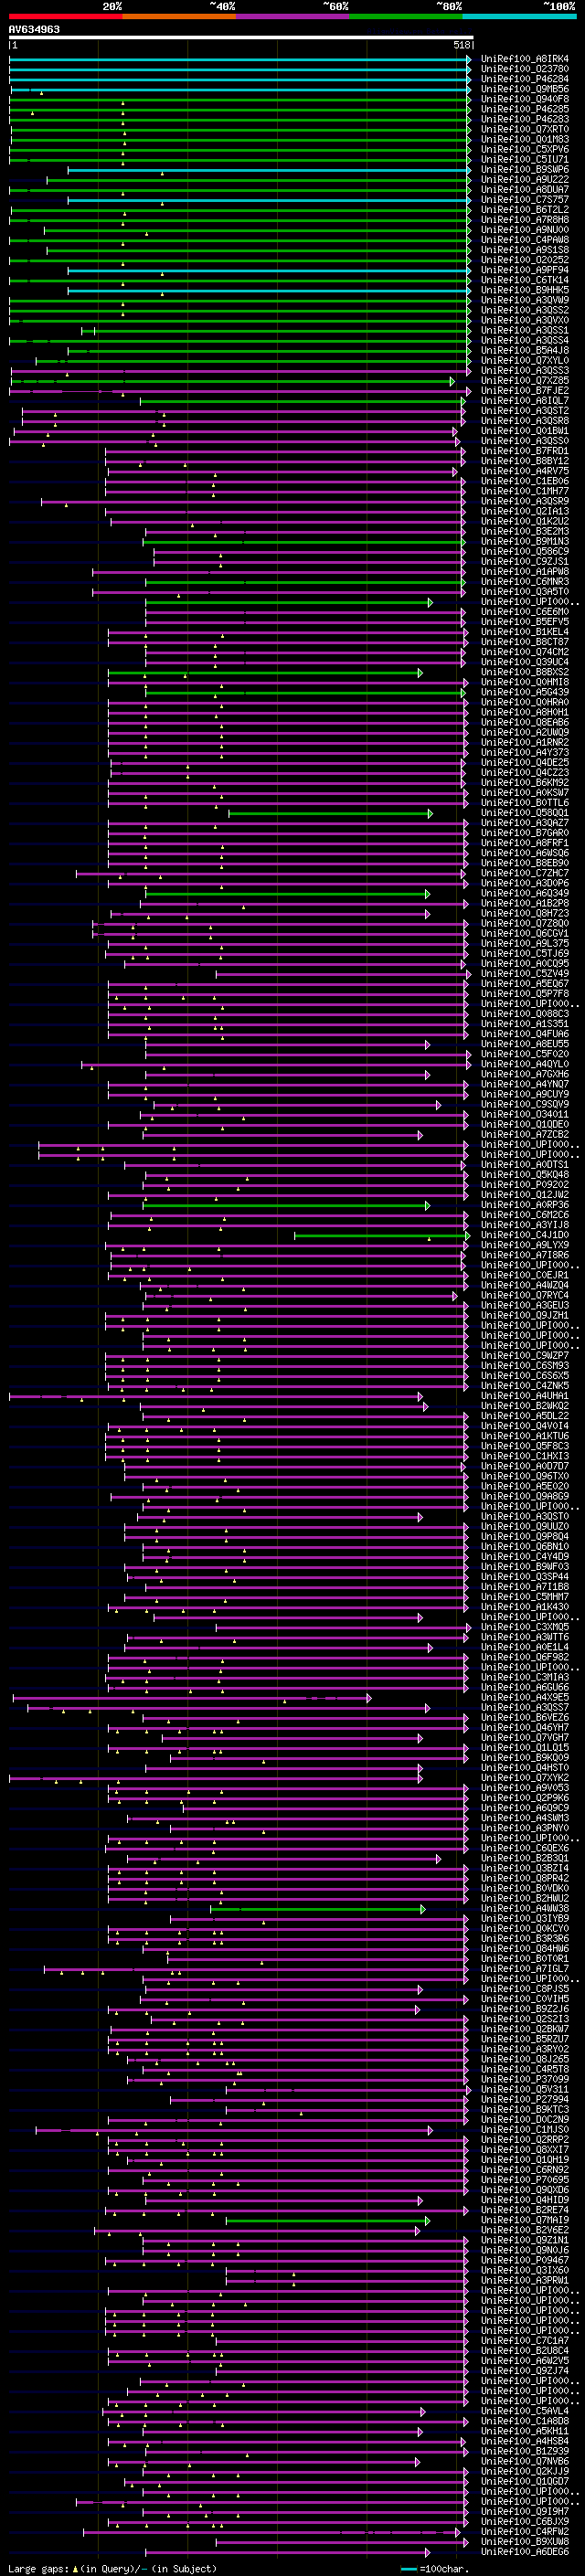This screenshot has height=2576, width=585.
Task: Select the UniRef100_A6Q349 entry
Action: (525, 894)
